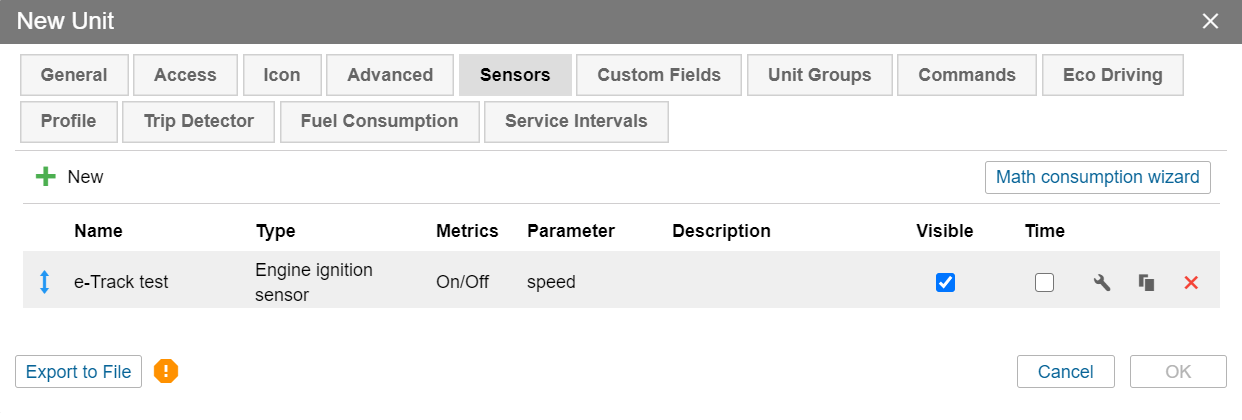Switch to the General tab
The height and width of the screenshot is (420, 1242).
click(x=74, y=75)
